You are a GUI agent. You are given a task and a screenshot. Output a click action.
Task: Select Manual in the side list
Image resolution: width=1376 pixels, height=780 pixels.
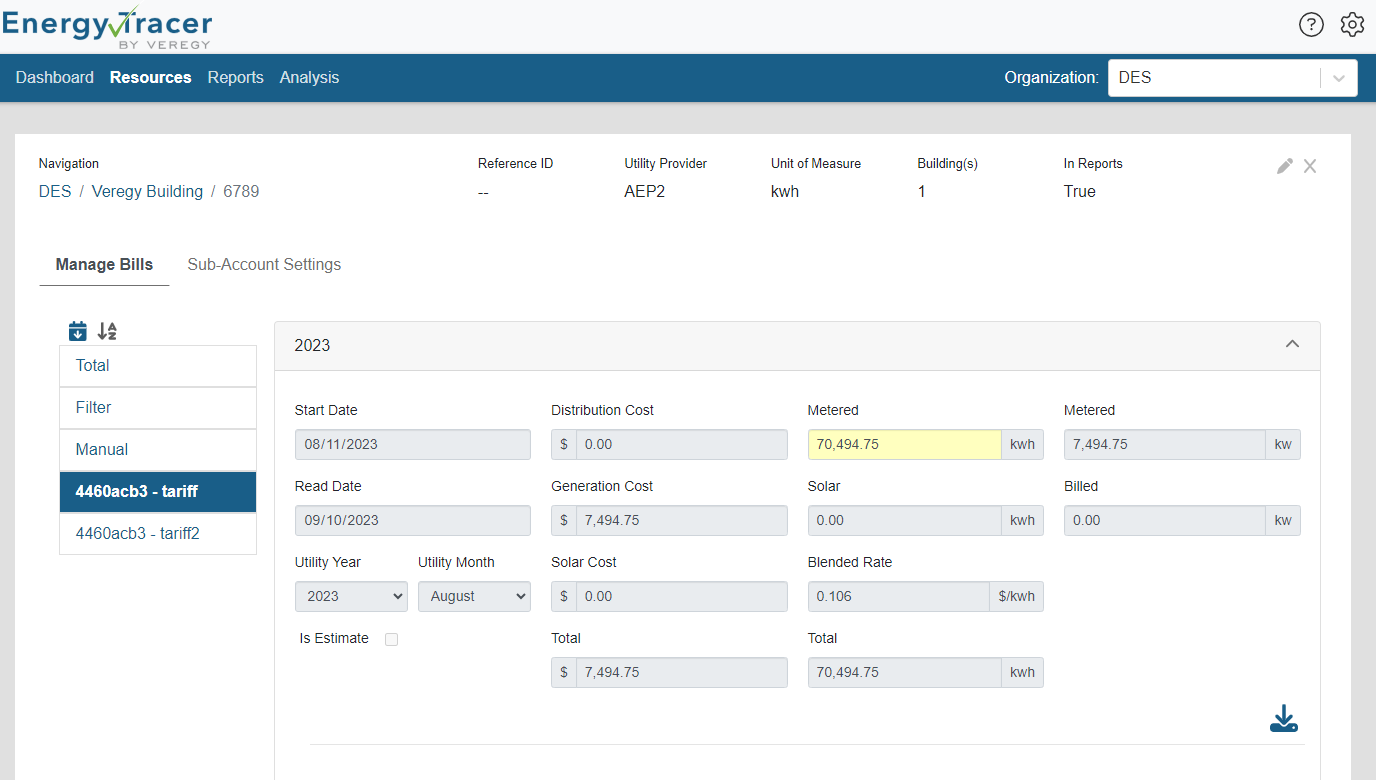[158, 450]
